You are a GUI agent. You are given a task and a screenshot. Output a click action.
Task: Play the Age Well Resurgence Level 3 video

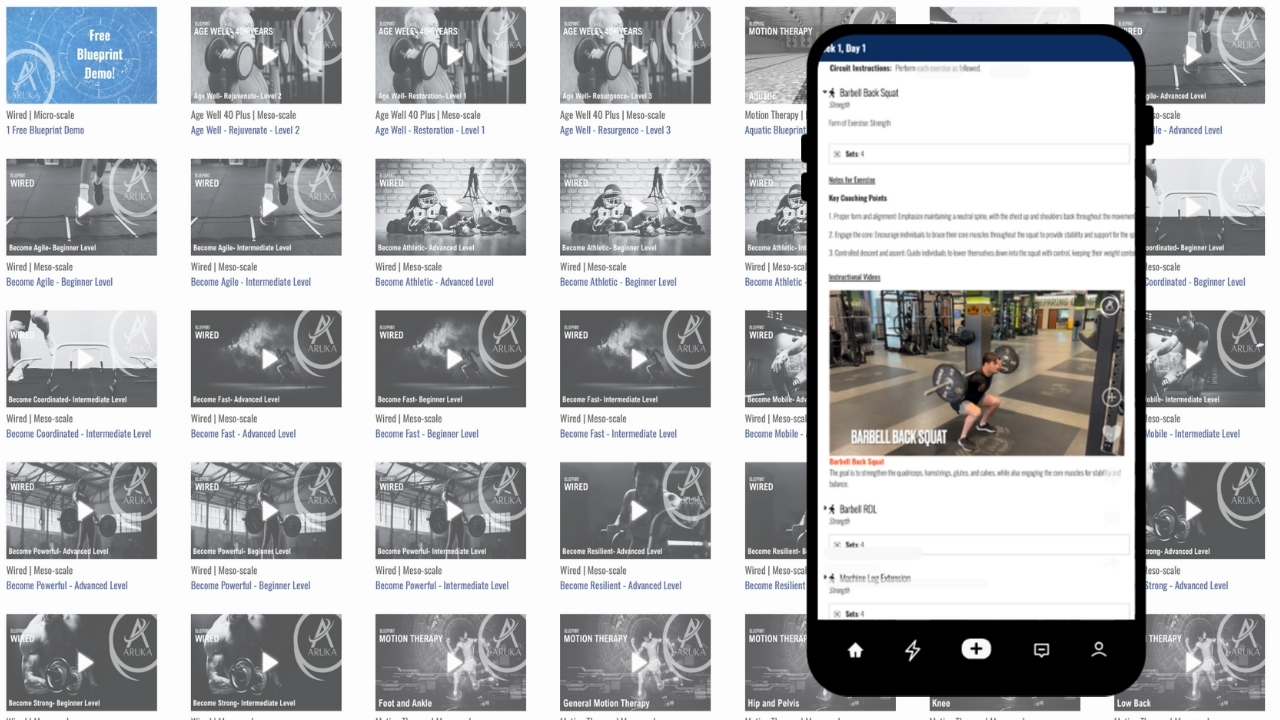click(x=639, y=55)
